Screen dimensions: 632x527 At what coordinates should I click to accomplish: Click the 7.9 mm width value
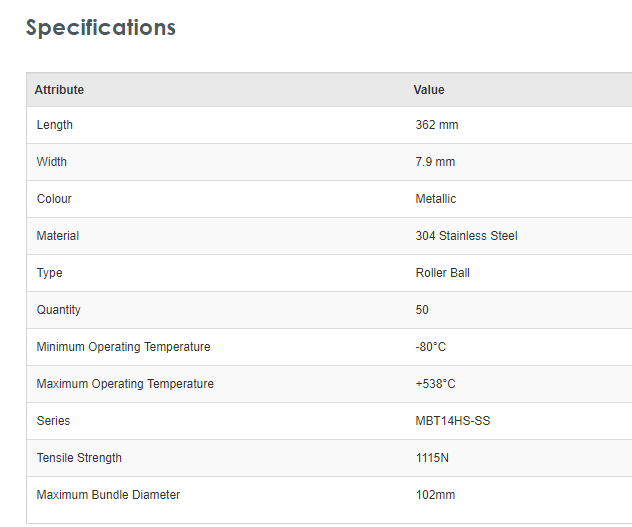(435, 162)
